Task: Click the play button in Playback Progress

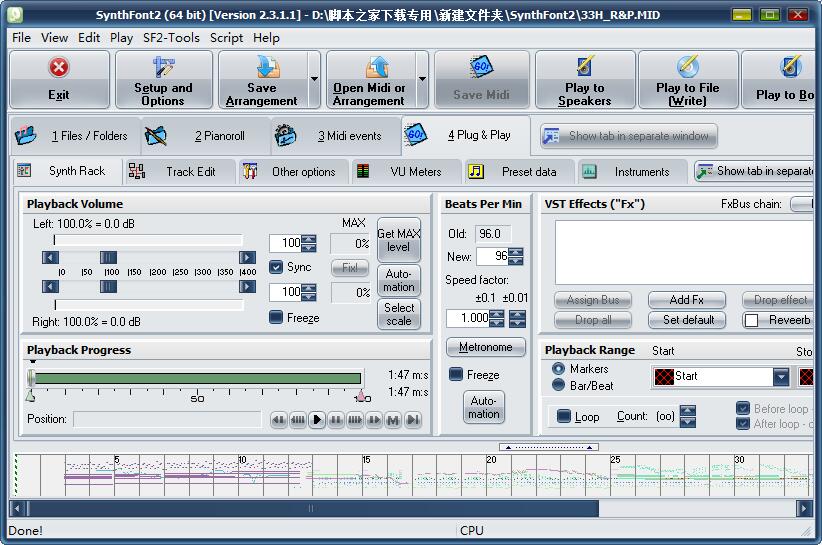Action: 317,420
